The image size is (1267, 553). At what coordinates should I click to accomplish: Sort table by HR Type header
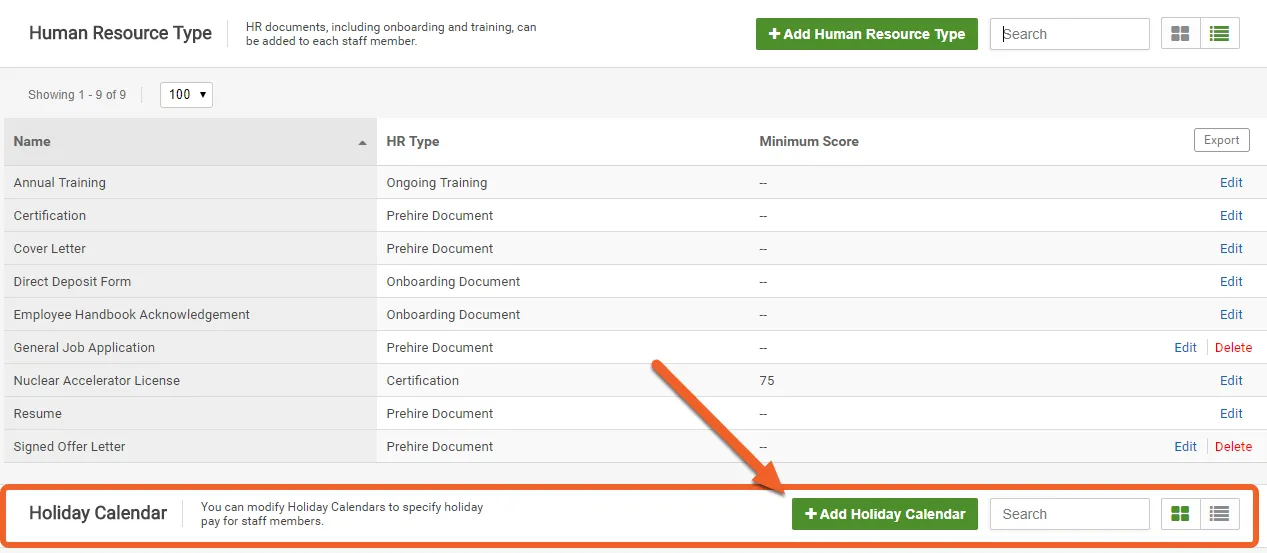coord(413,142)
